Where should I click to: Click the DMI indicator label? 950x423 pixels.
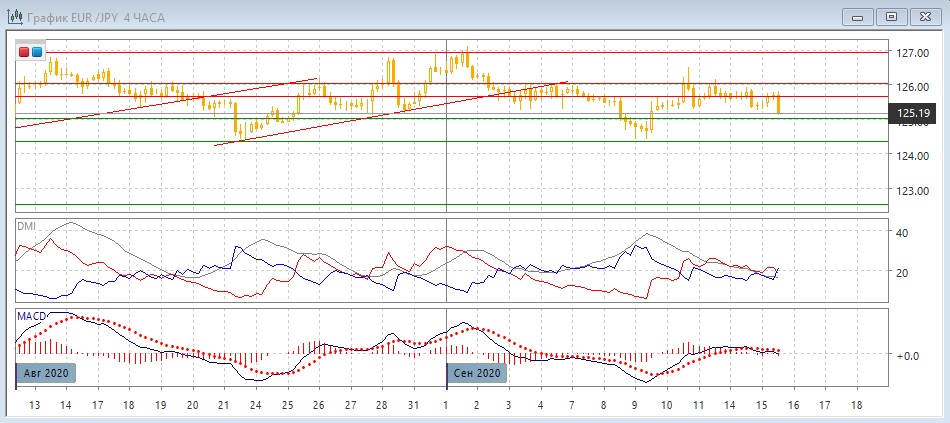point(26,227)
